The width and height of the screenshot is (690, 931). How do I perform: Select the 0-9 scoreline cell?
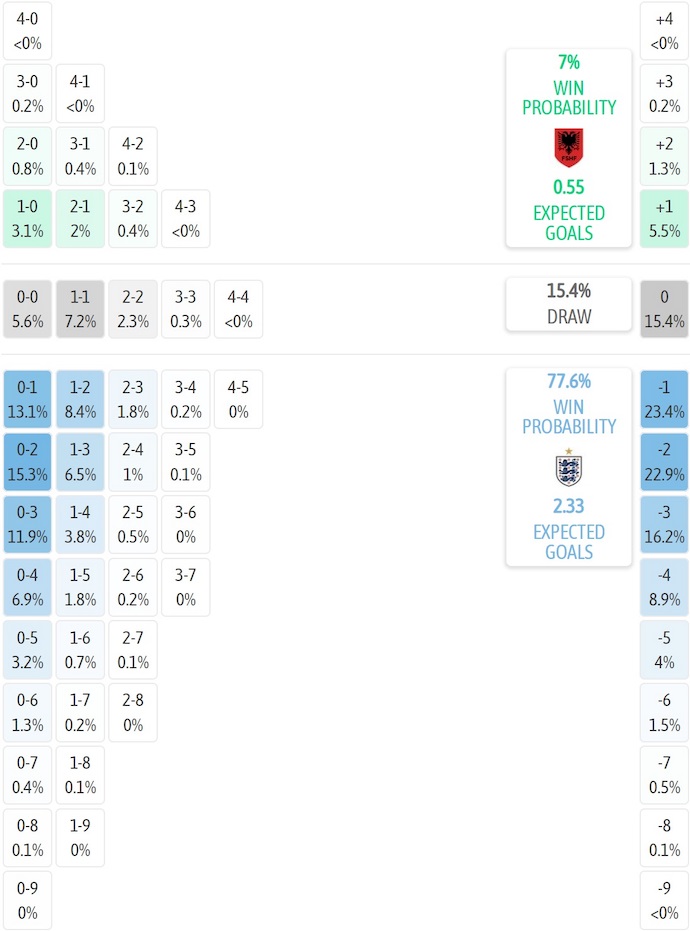coord(28,900)
